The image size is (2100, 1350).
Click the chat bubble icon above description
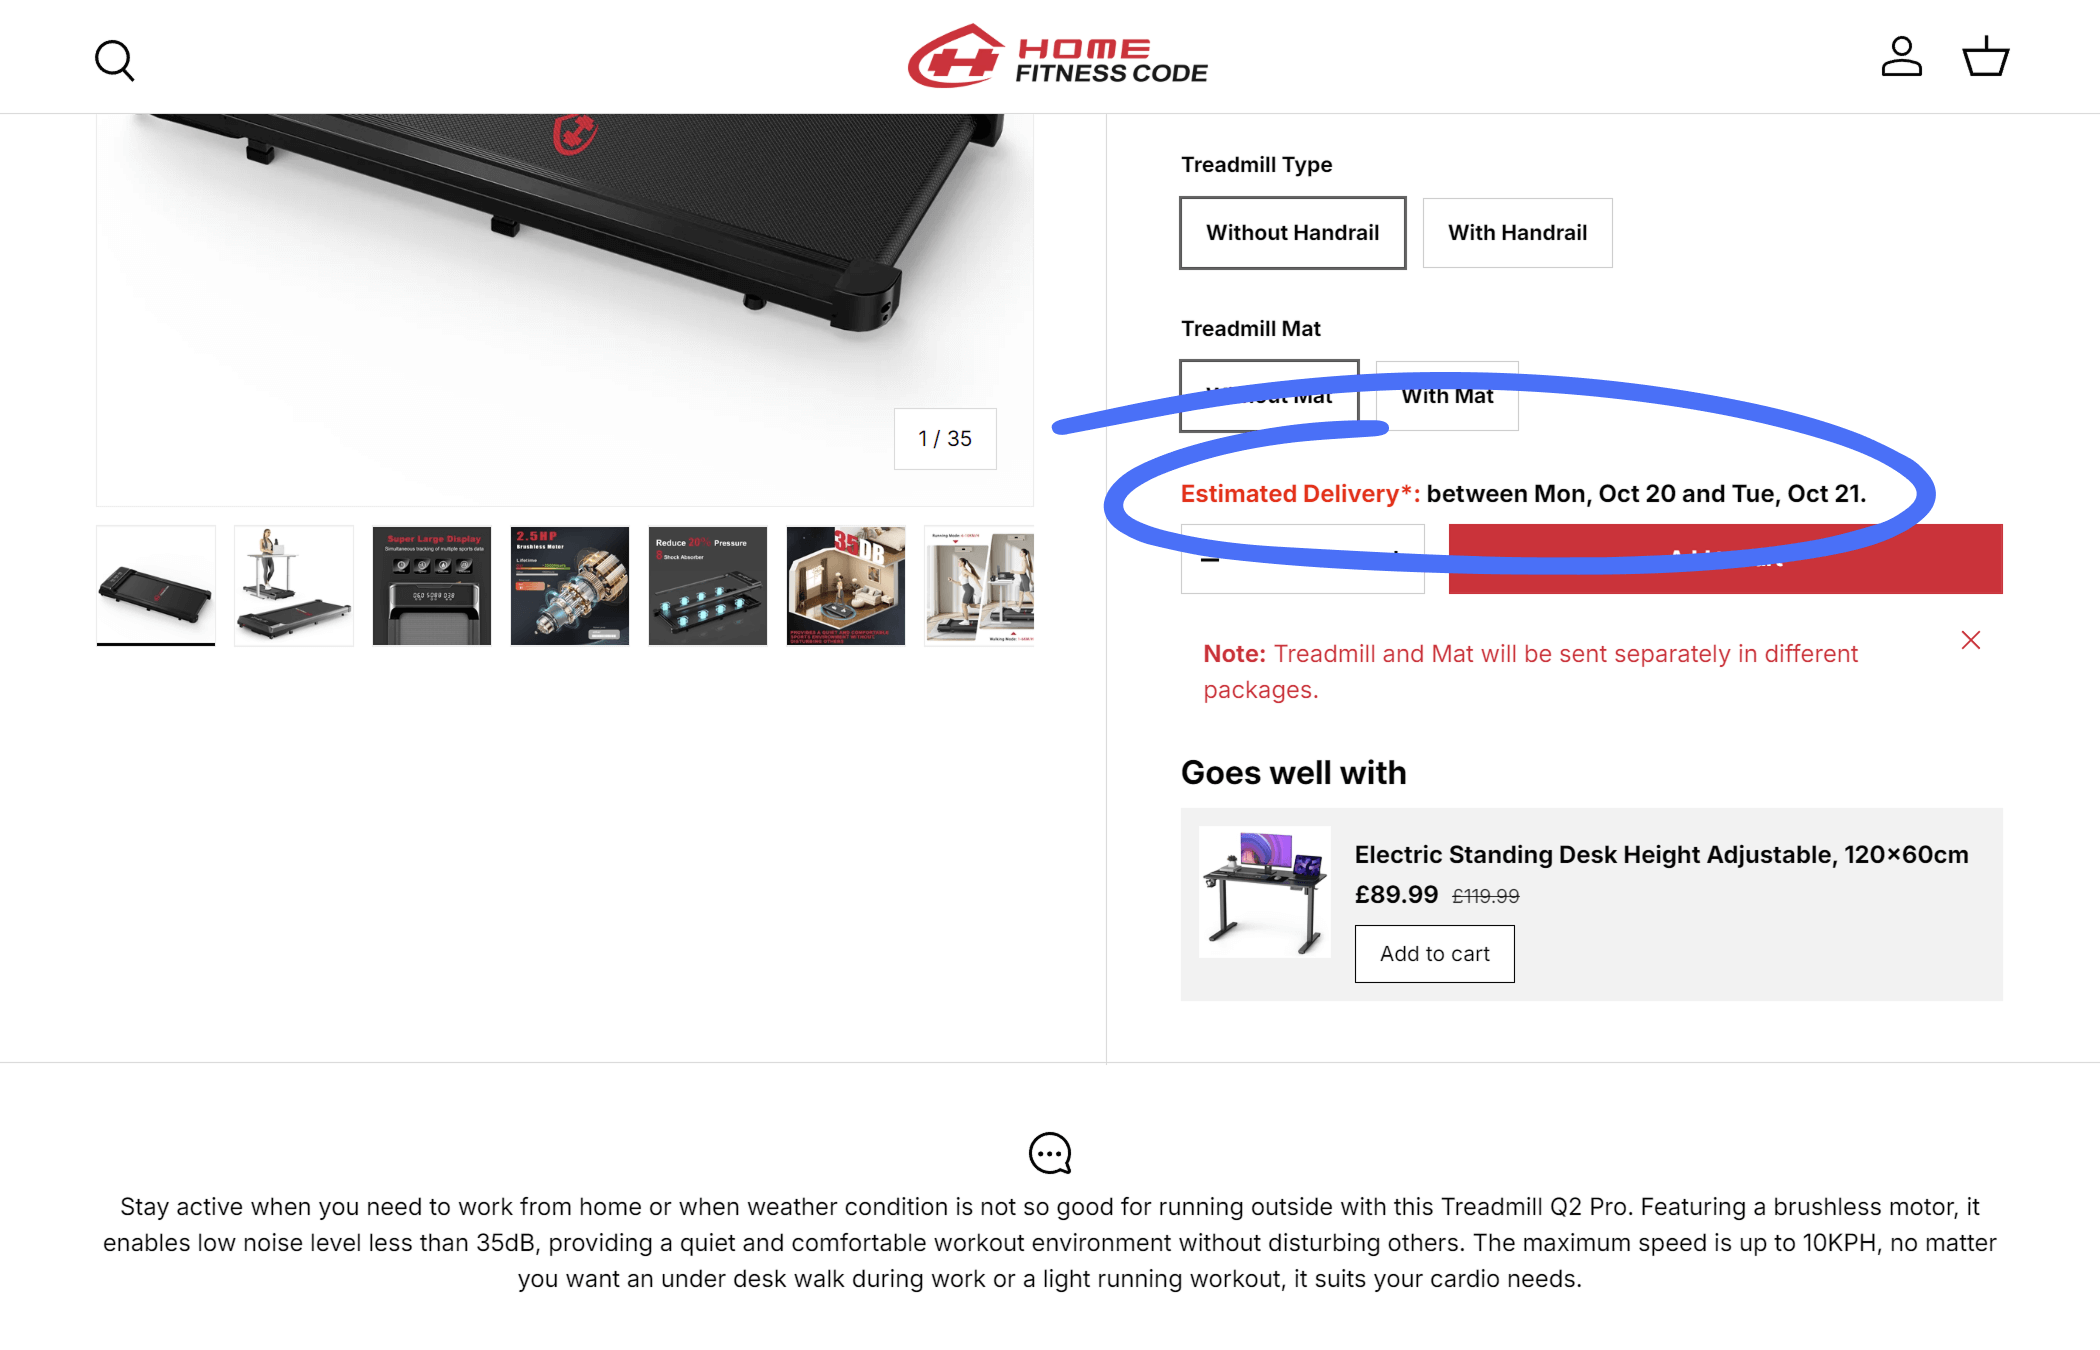[1050, 1153]
